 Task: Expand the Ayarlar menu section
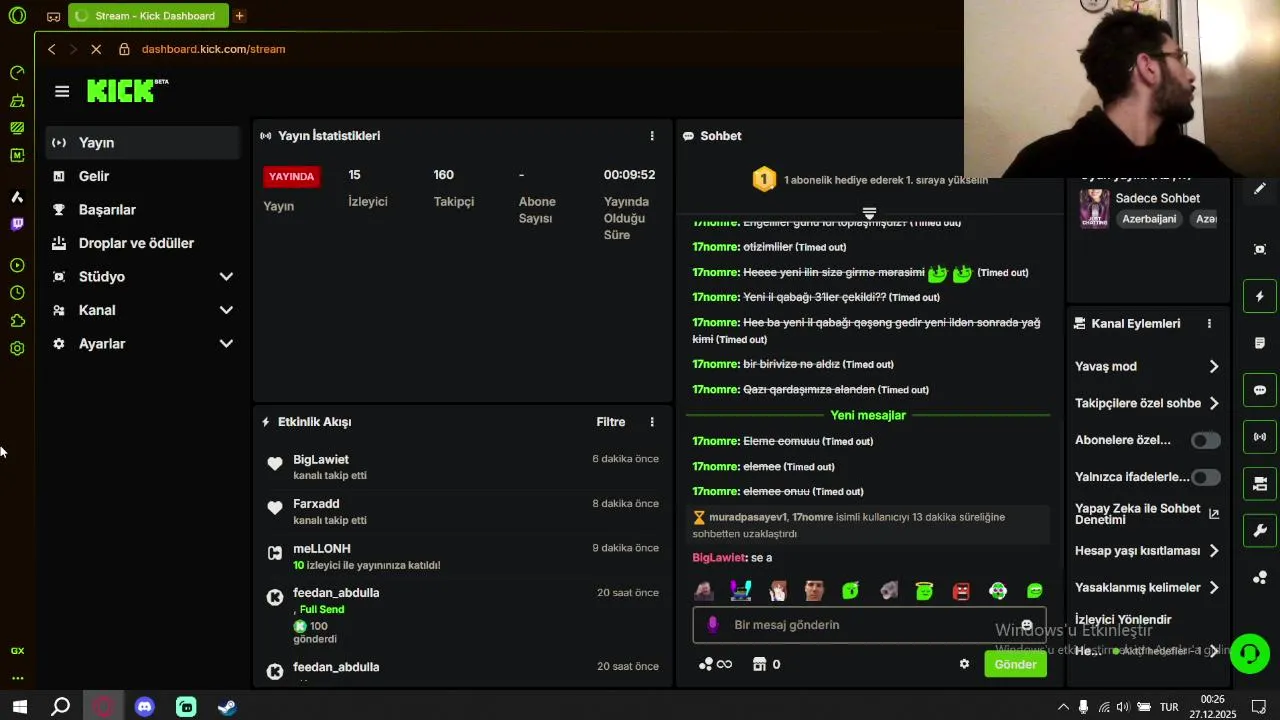tap(143, 344)
